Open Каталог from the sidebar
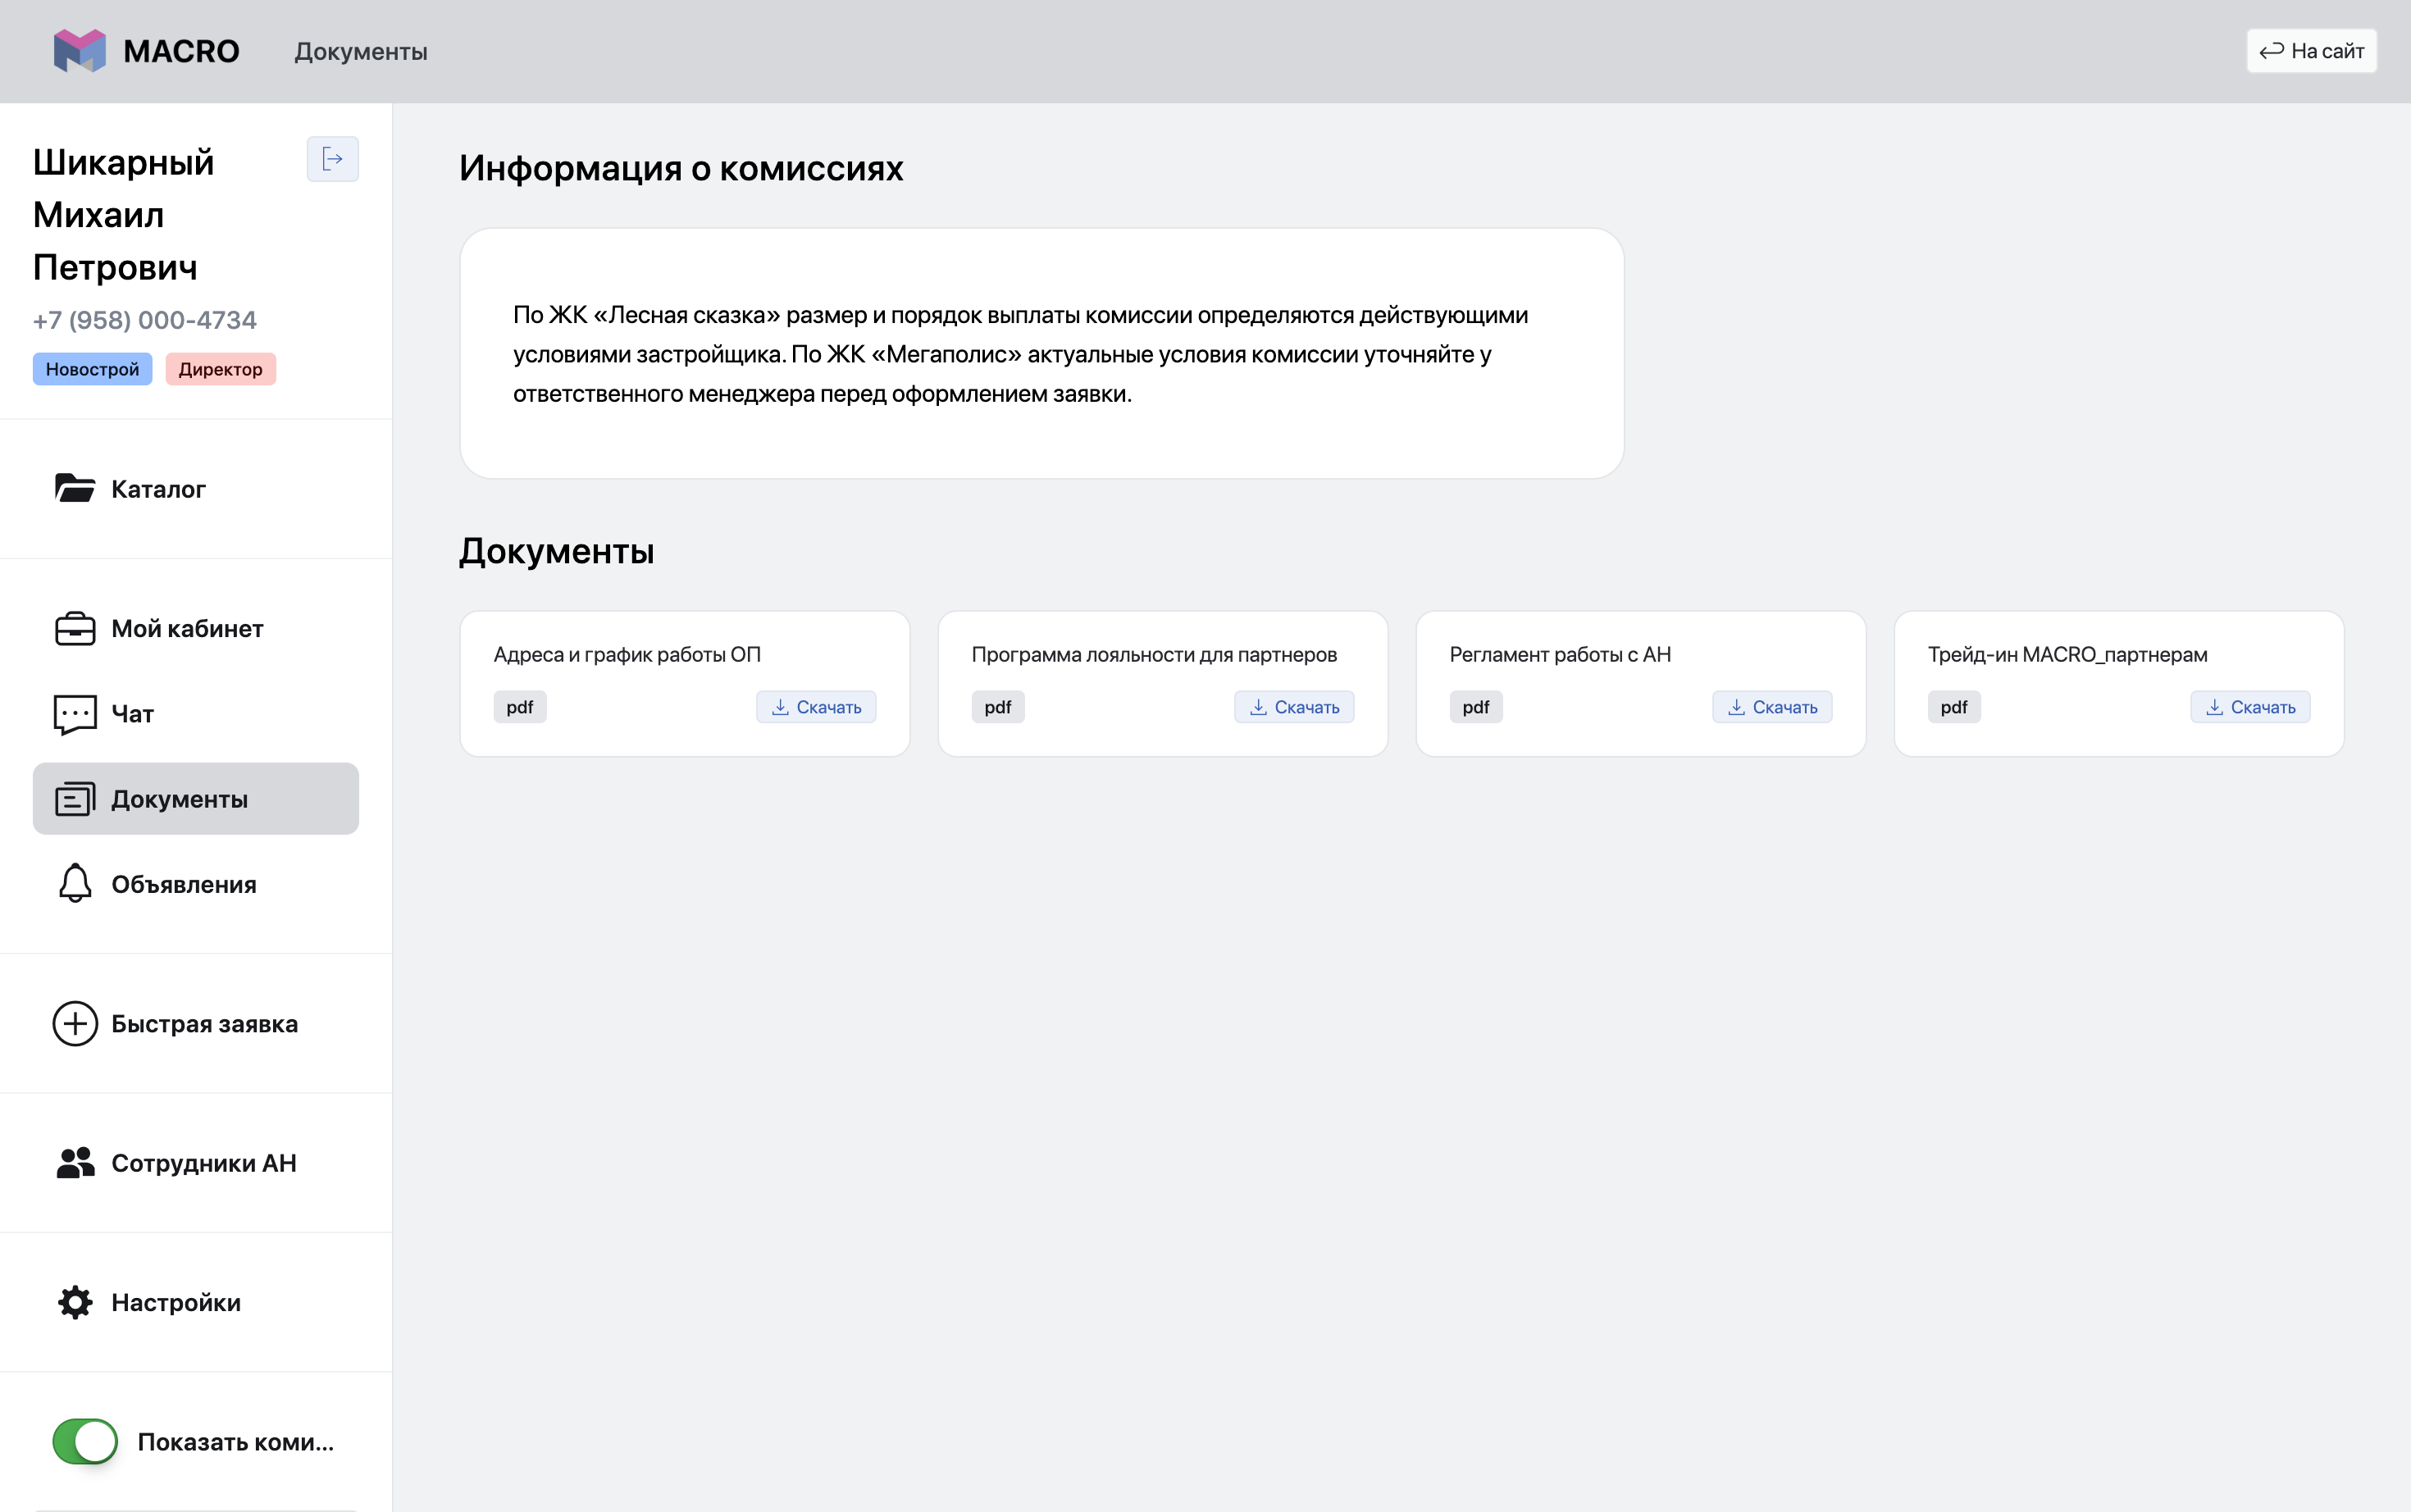Viewport: 2411px width, 1512px height. pyautogui.click(x=196, y=489)
